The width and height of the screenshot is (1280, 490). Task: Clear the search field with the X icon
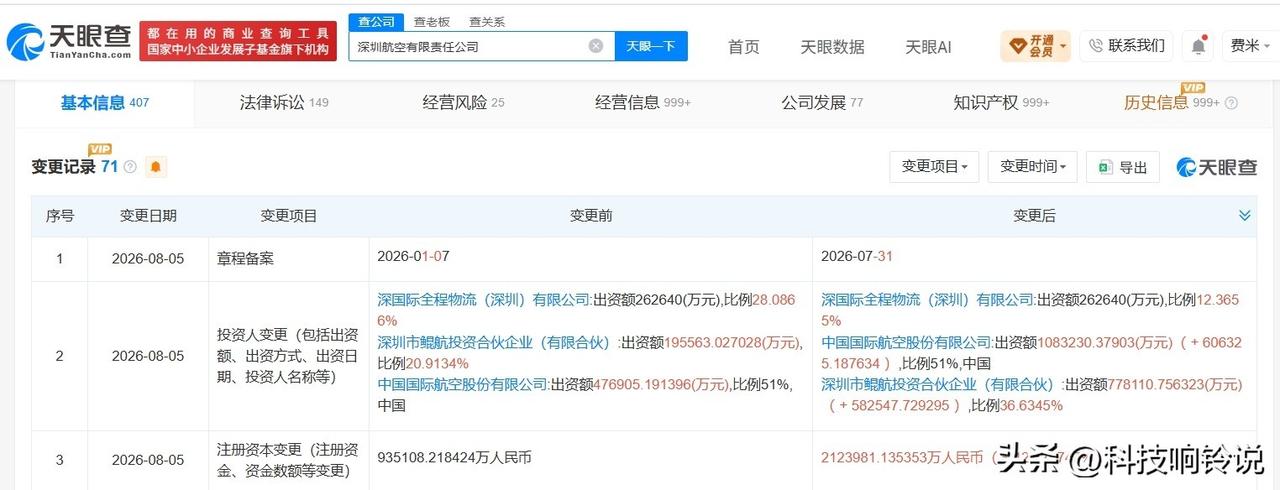[x=596, y=46]
